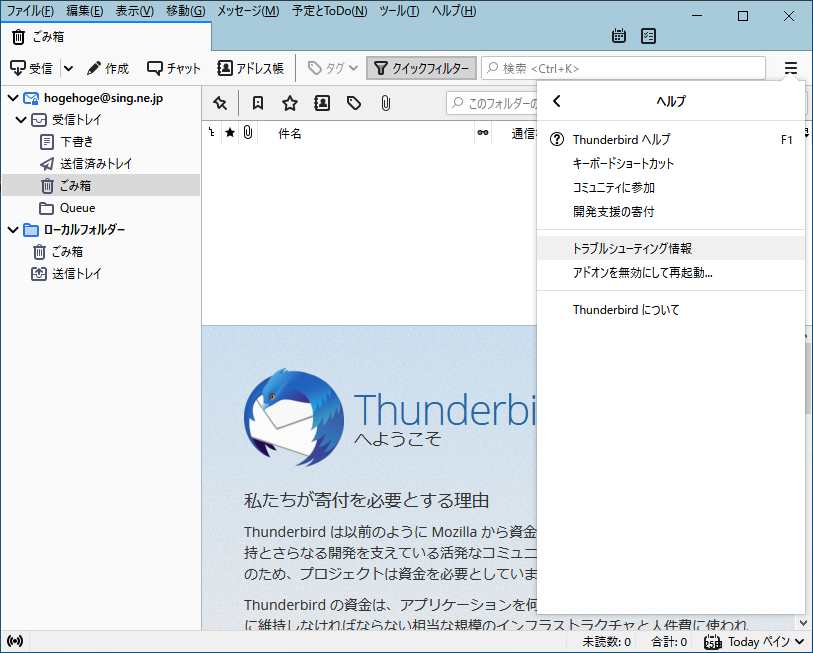813x653 pixels.
Task: Select the ごみ箱 tab
Action: [106, 37]
